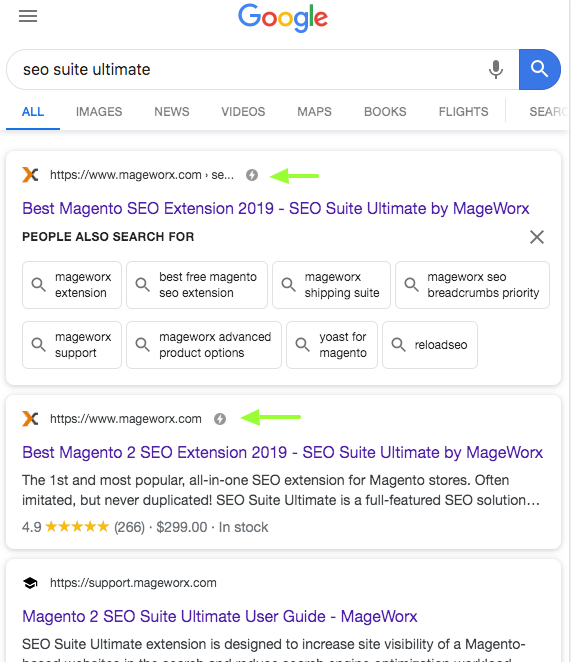Screen dimensions: 571x666
Task: Click AMP lightning icon in first result
Action: click(x=252, y=175)
